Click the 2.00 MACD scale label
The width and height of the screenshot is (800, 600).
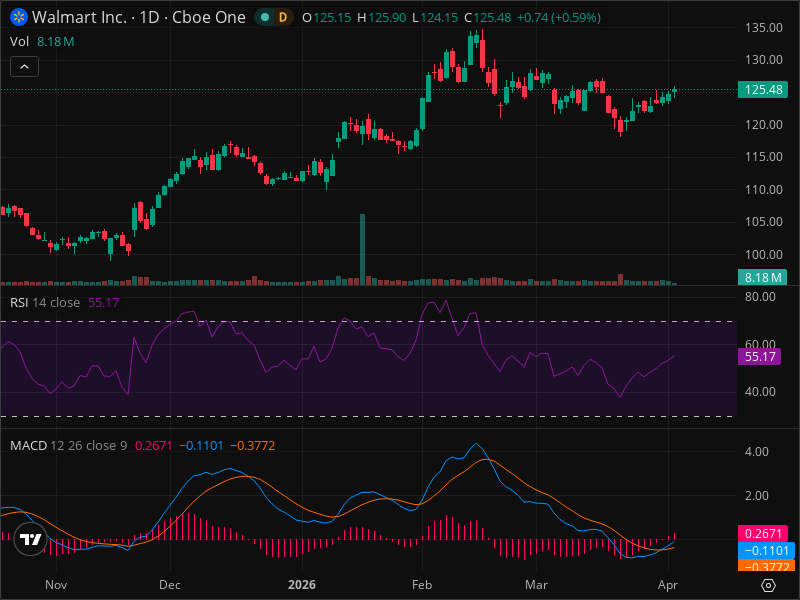pos(757,495)
